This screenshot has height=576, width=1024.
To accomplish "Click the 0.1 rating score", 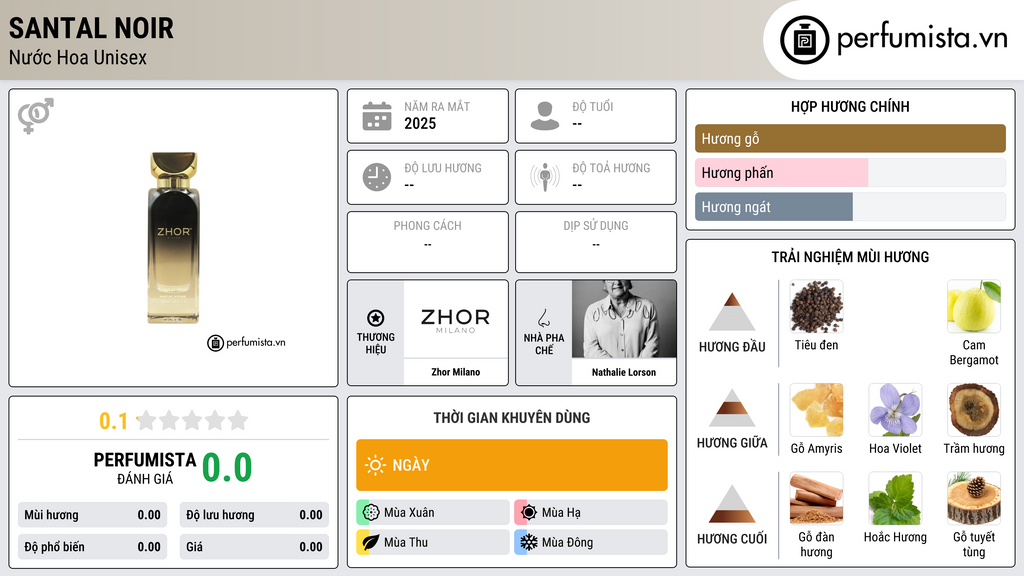I will coord(113,421).
